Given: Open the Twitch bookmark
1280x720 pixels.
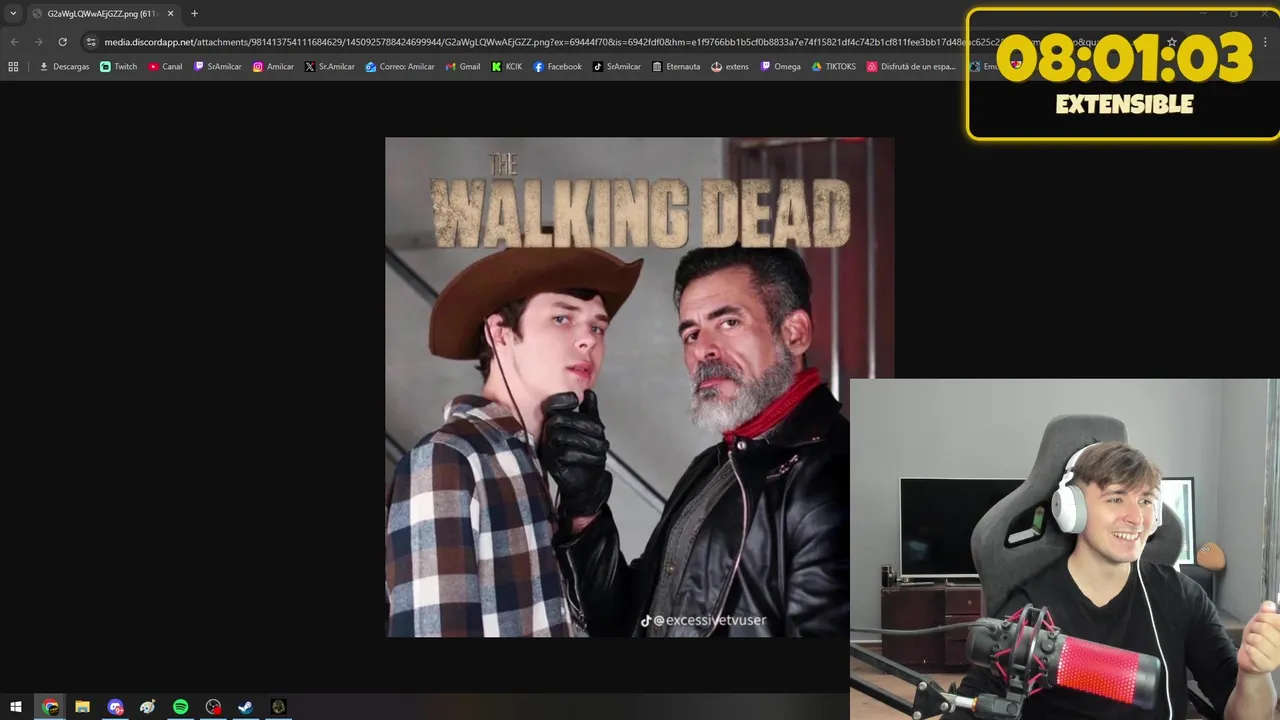Looking at the screenshot, I should click(x=119, y=67).
